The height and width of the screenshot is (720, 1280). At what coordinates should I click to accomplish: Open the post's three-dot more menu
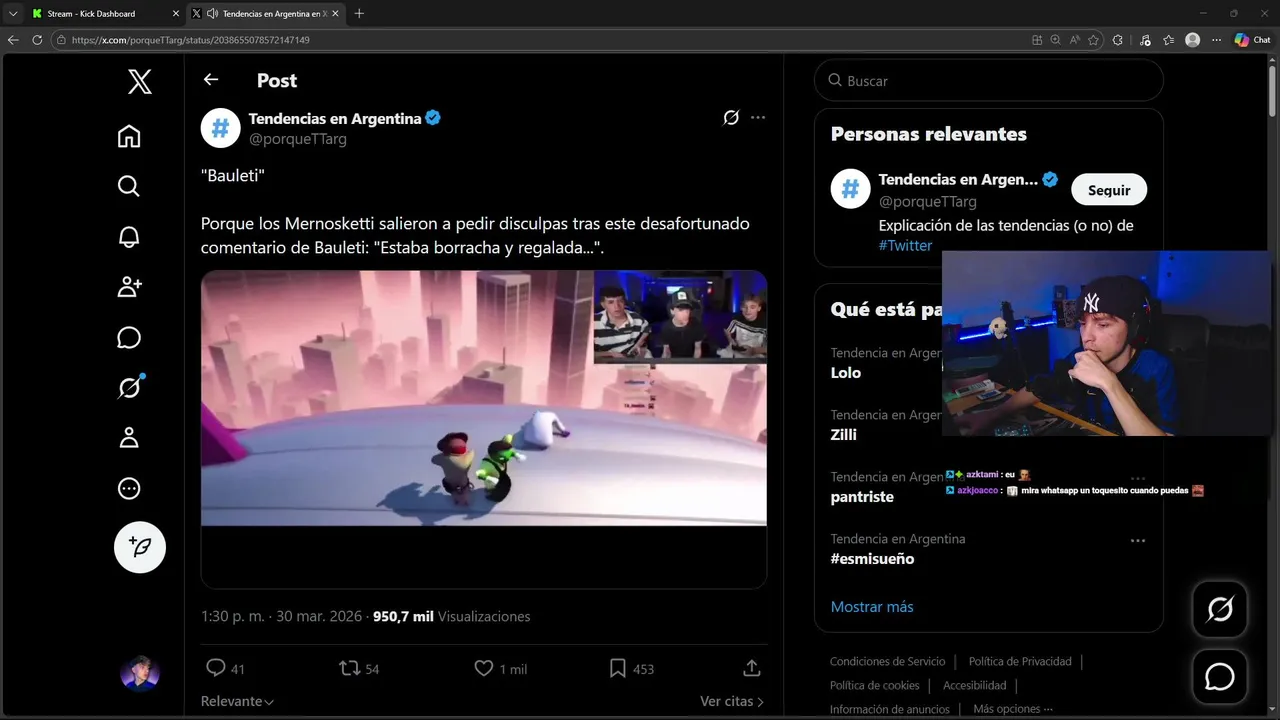point(758,118)
